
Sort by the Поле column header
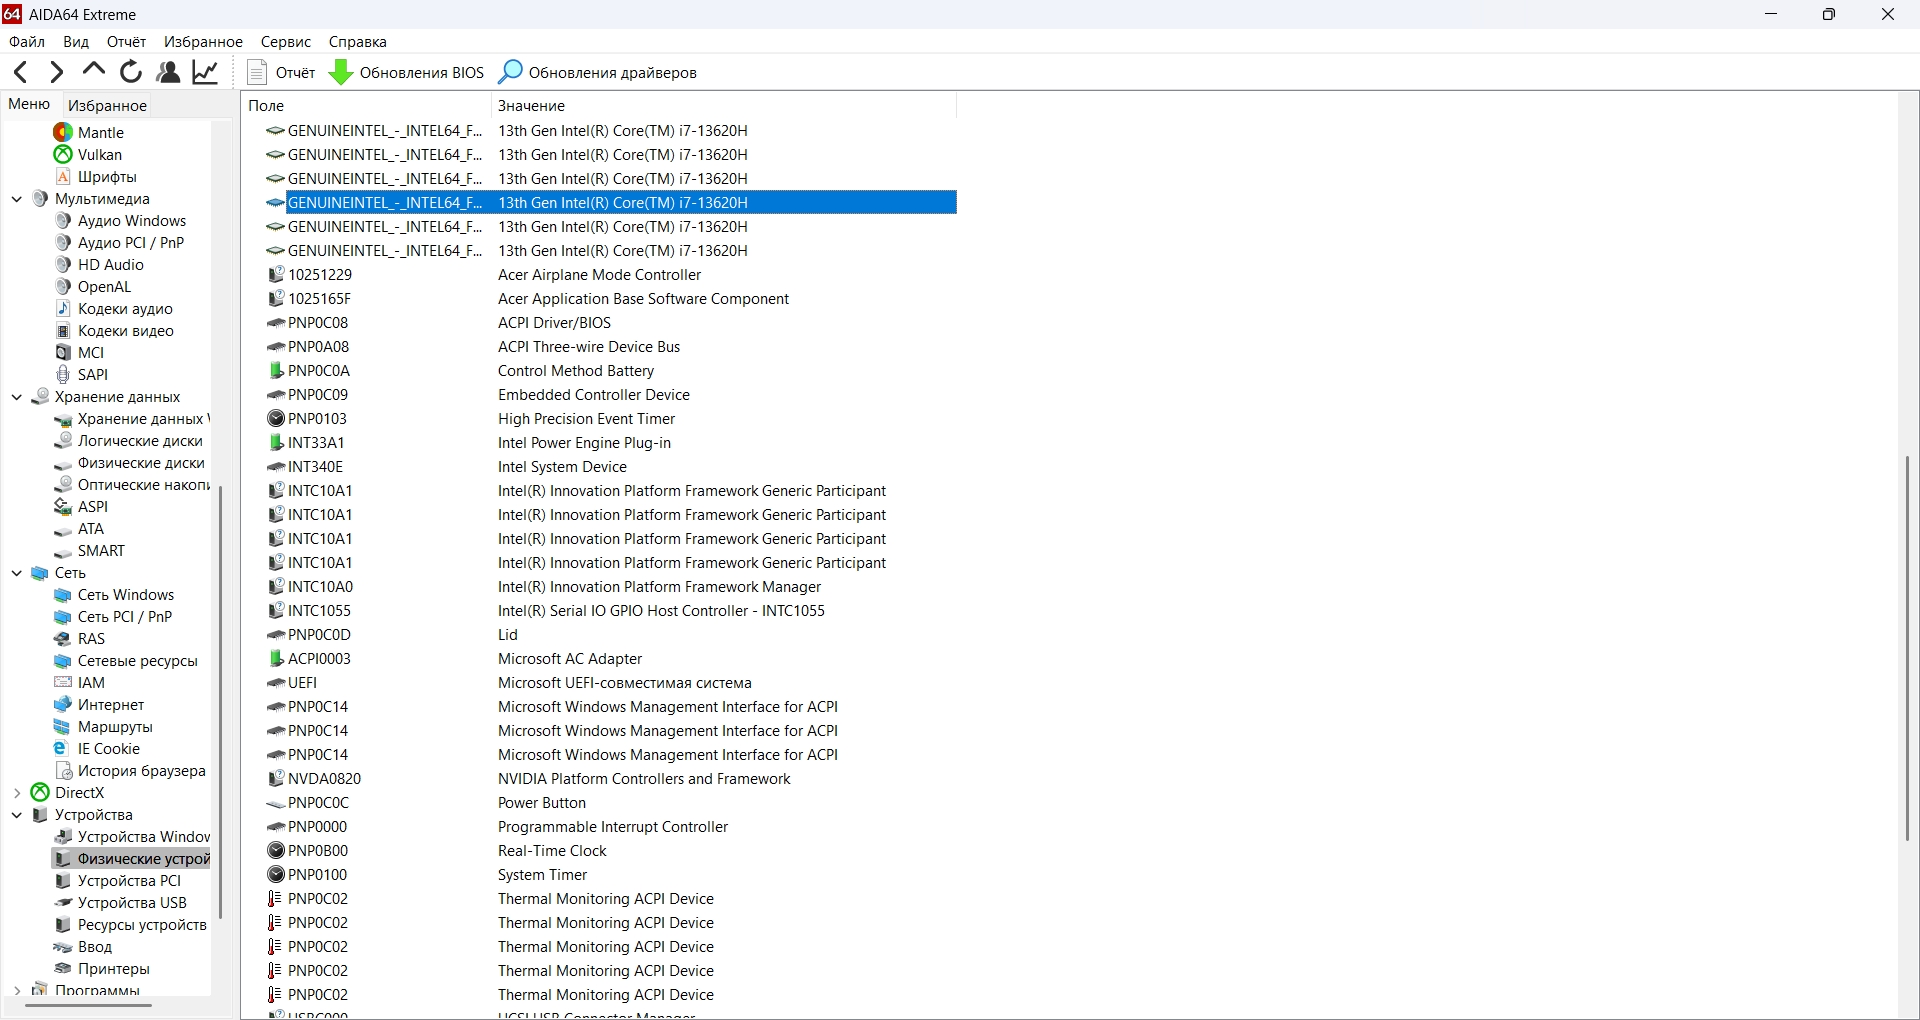[366, 105]
